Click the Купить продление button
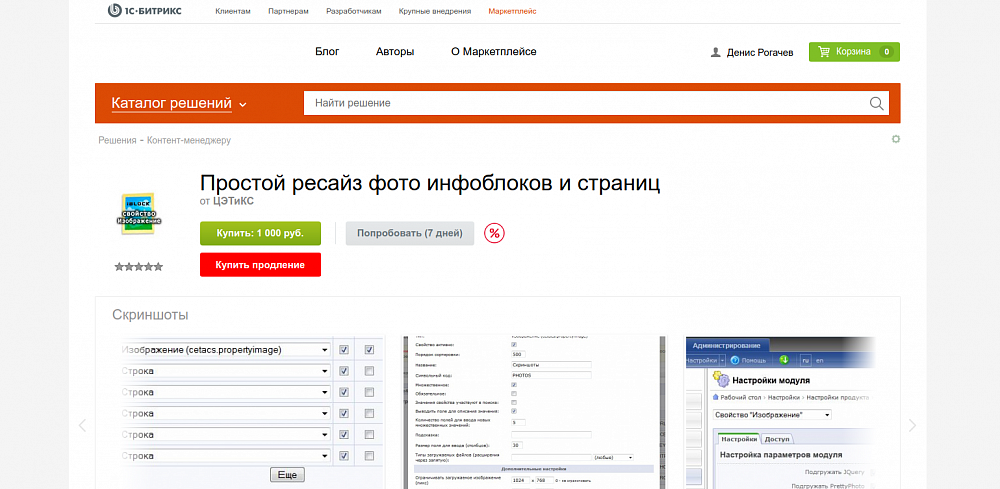Screen dimensions: 1000x489 (260, 265)
